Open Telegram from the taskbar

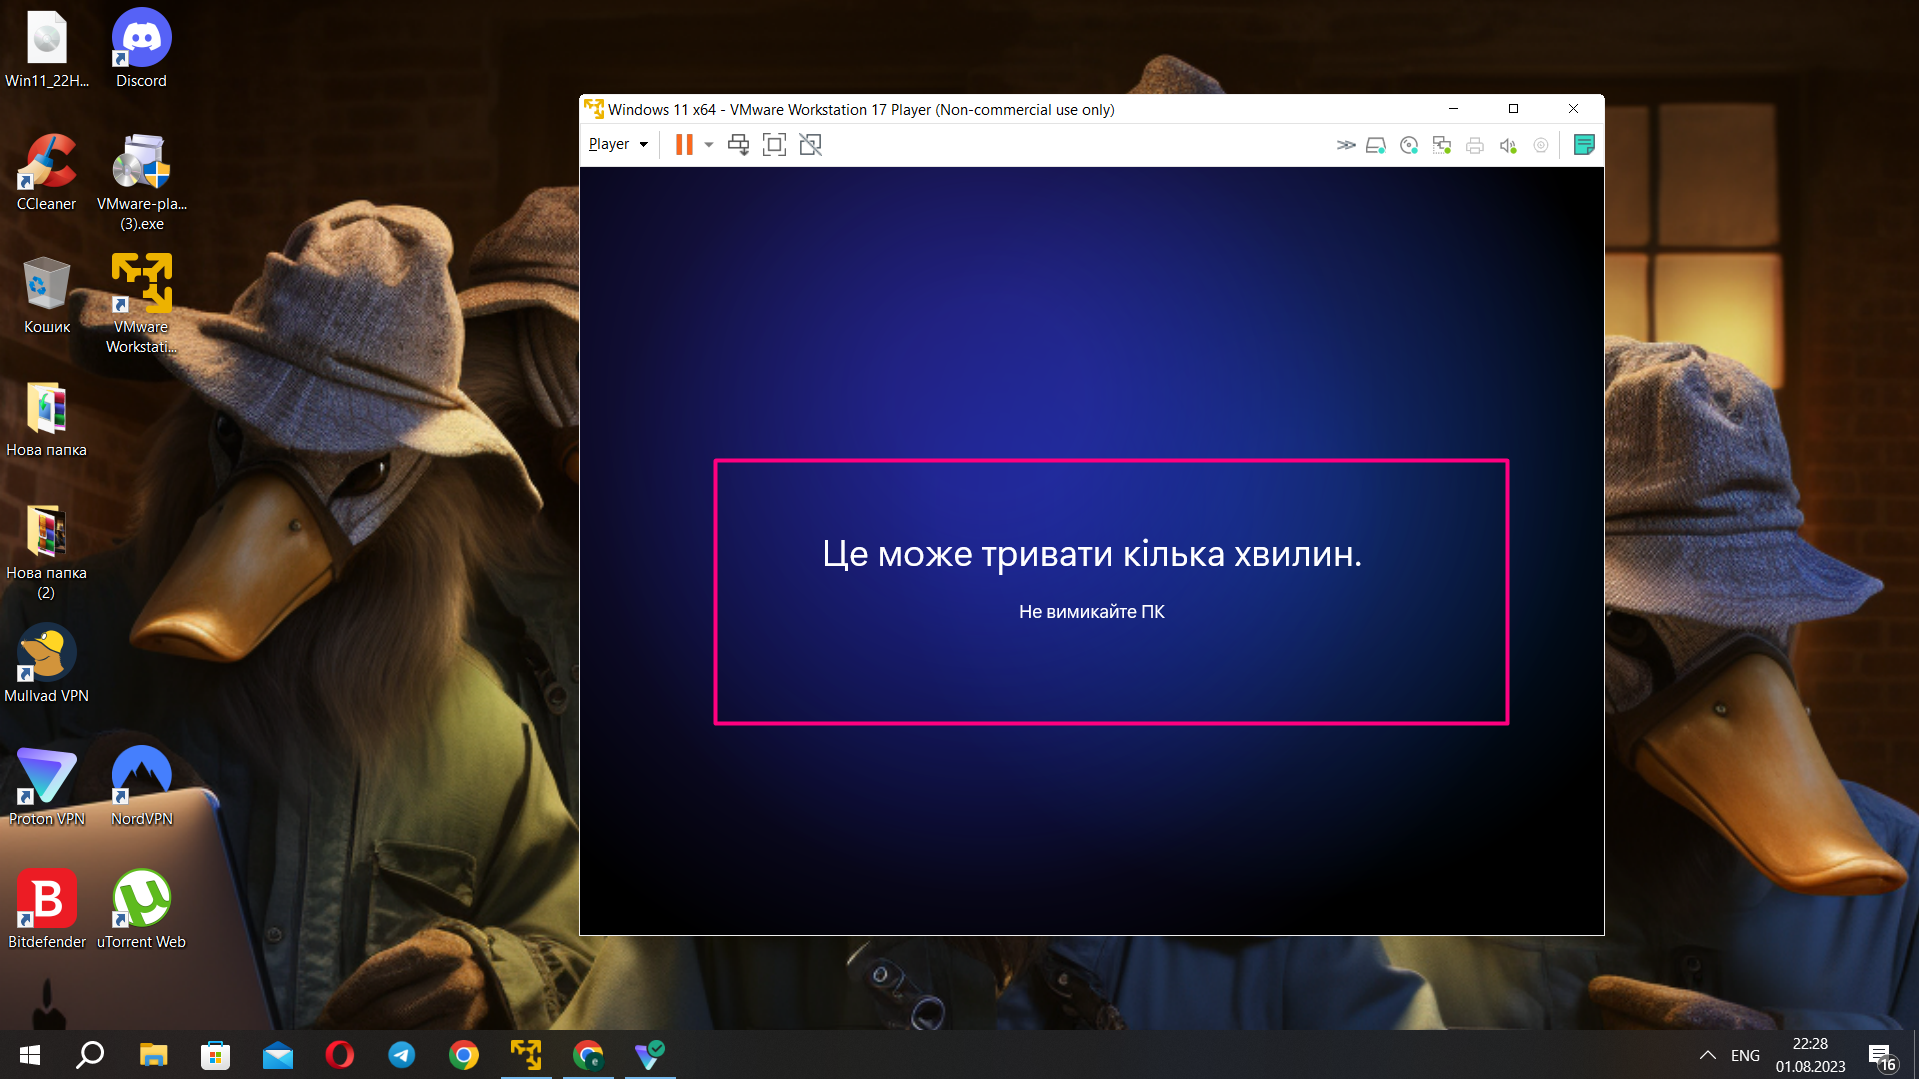tap(402, 1055)
